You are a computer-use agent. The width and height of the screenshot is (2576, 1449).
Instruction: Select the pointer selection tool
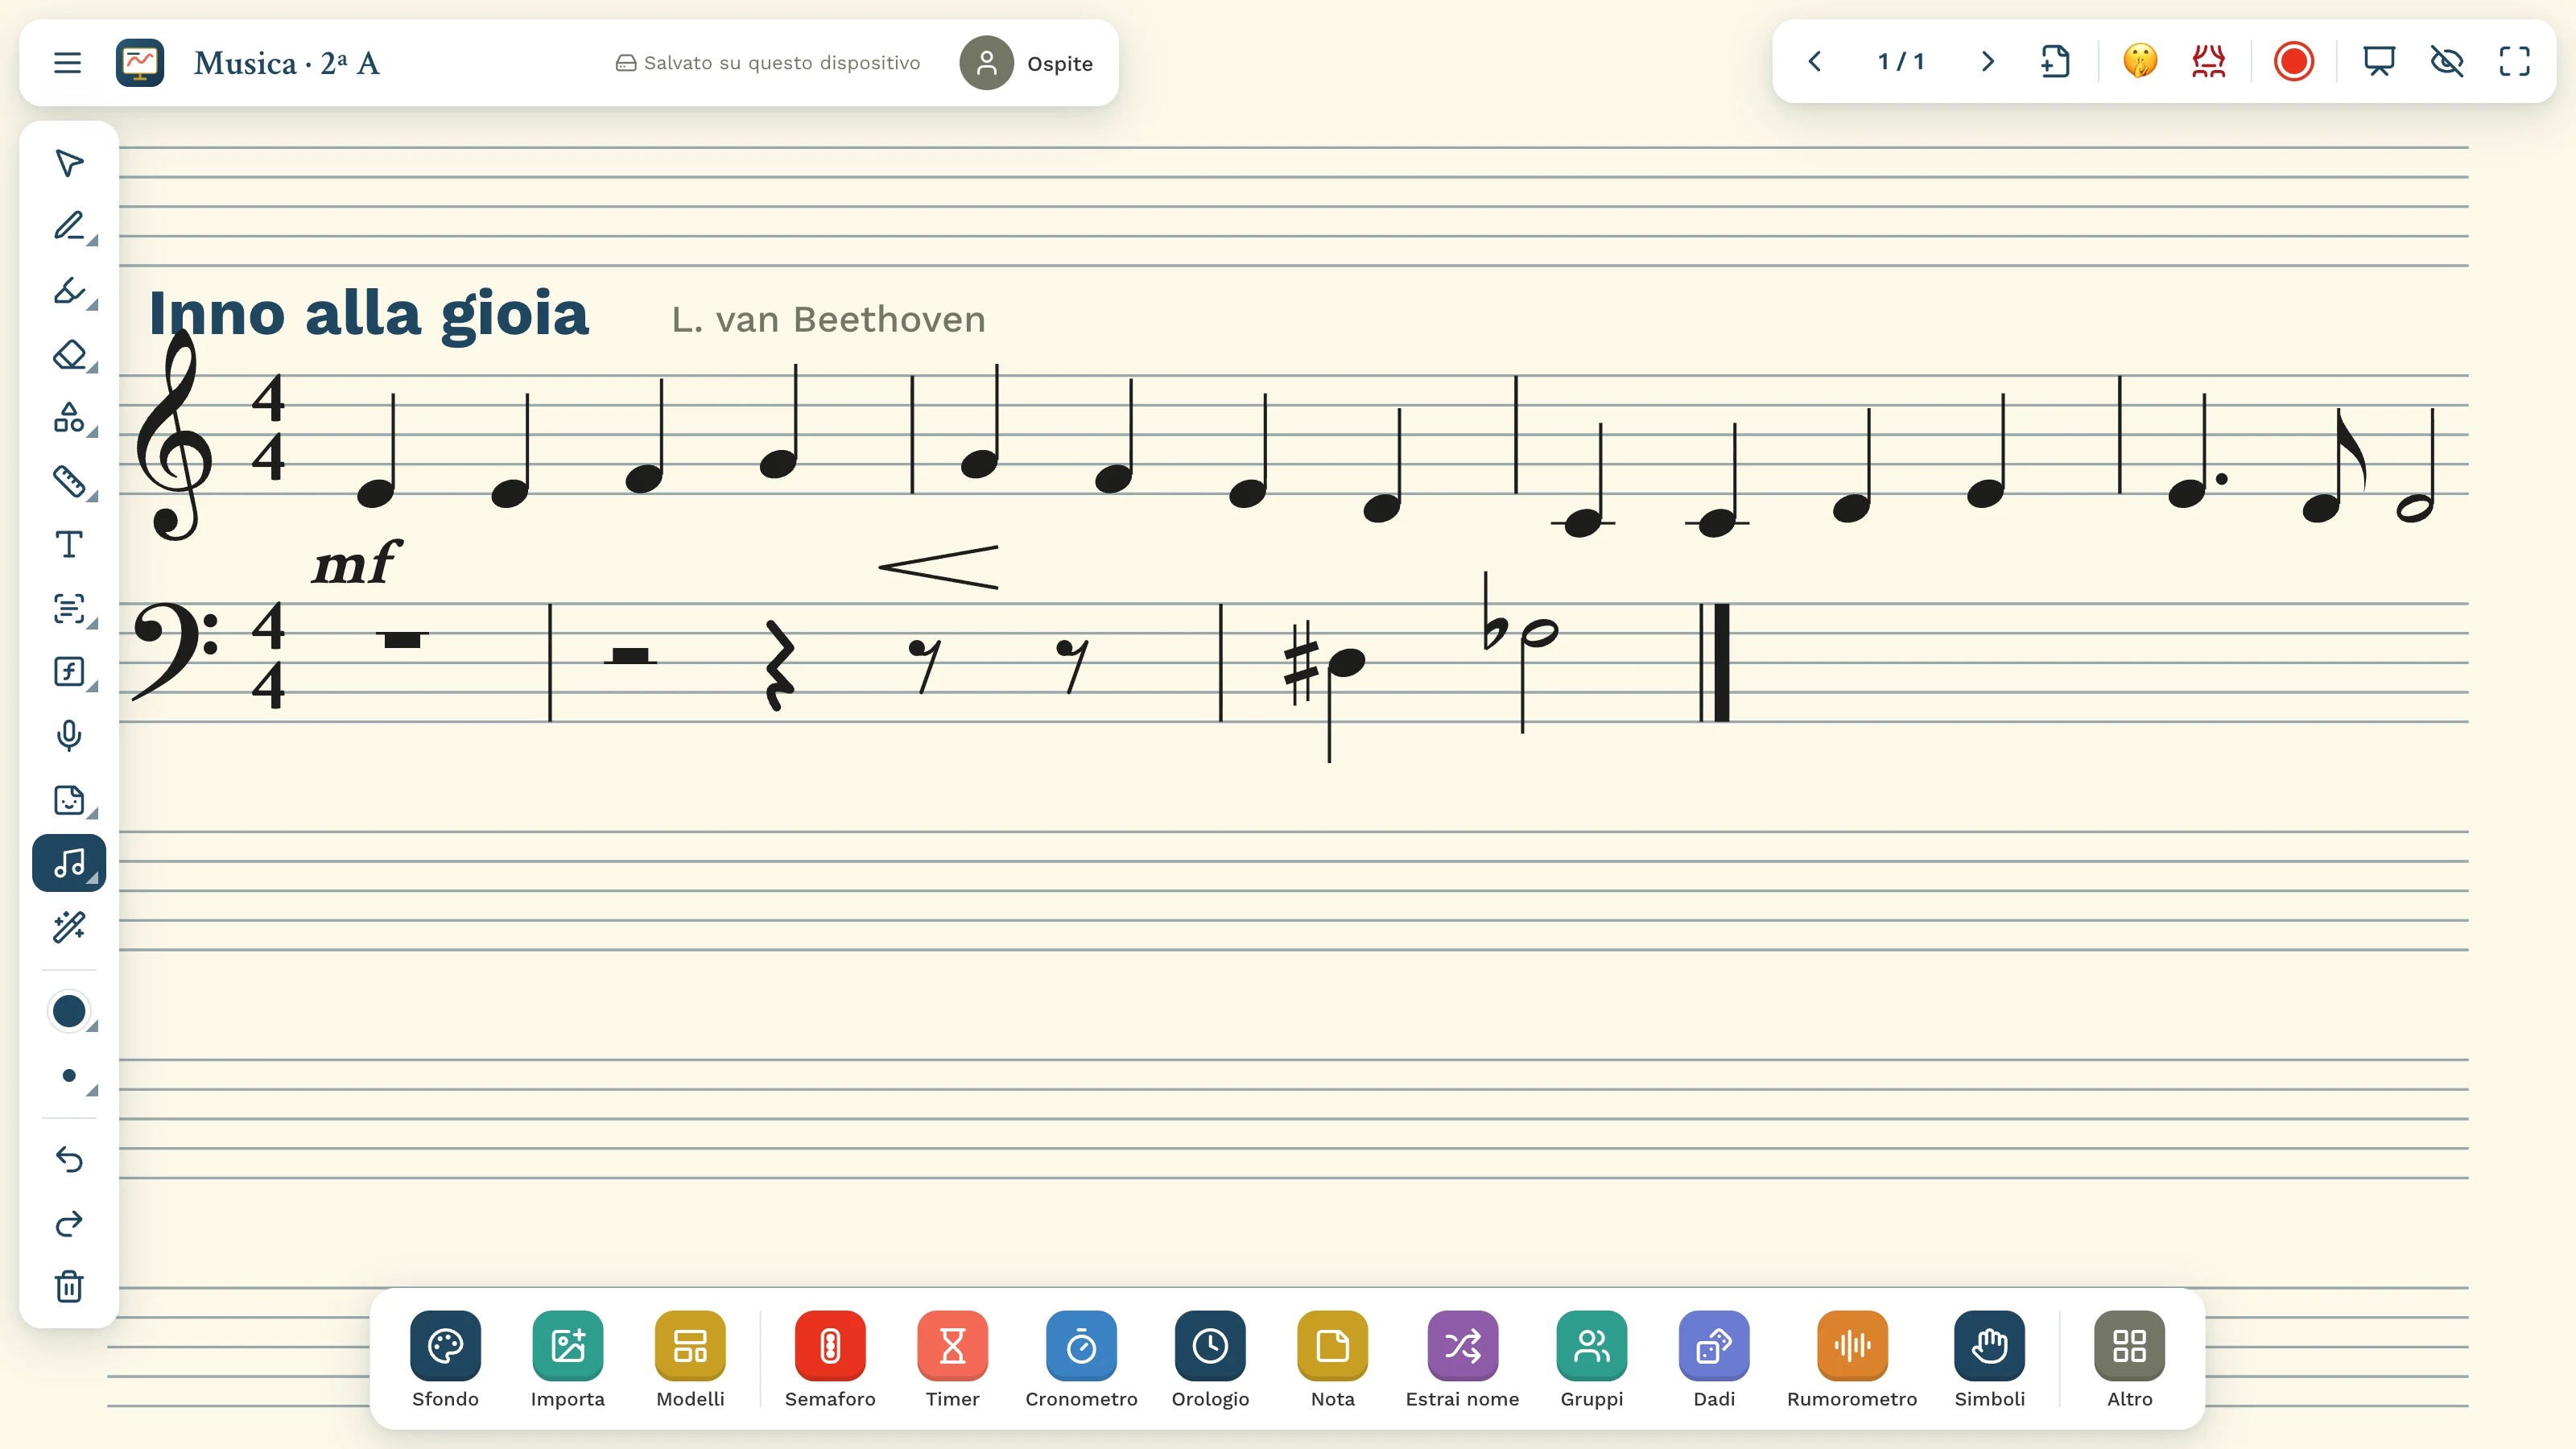pos(69,163)
